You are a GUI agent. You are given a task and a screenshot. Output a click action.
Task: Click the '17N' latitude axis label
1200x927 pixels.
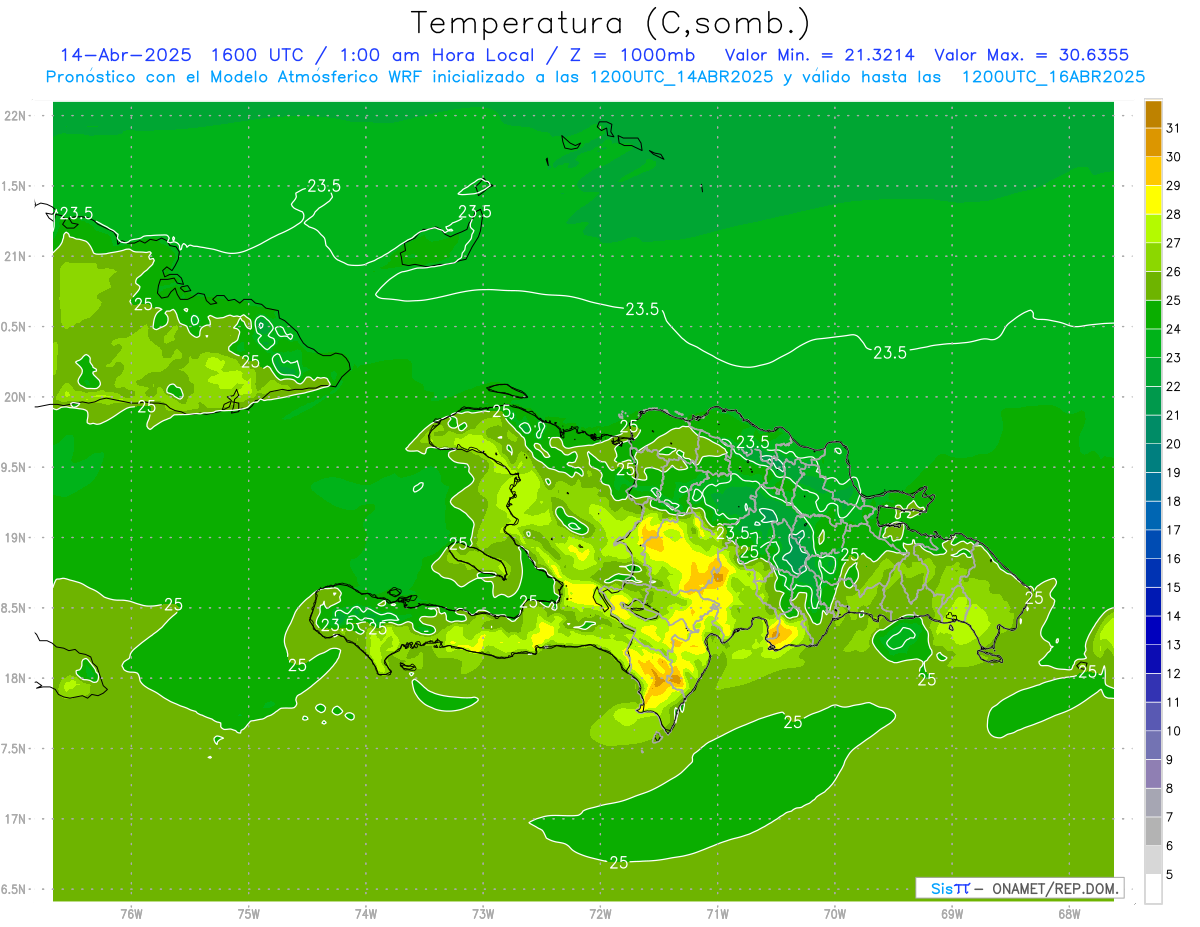(x=15, y=819)
